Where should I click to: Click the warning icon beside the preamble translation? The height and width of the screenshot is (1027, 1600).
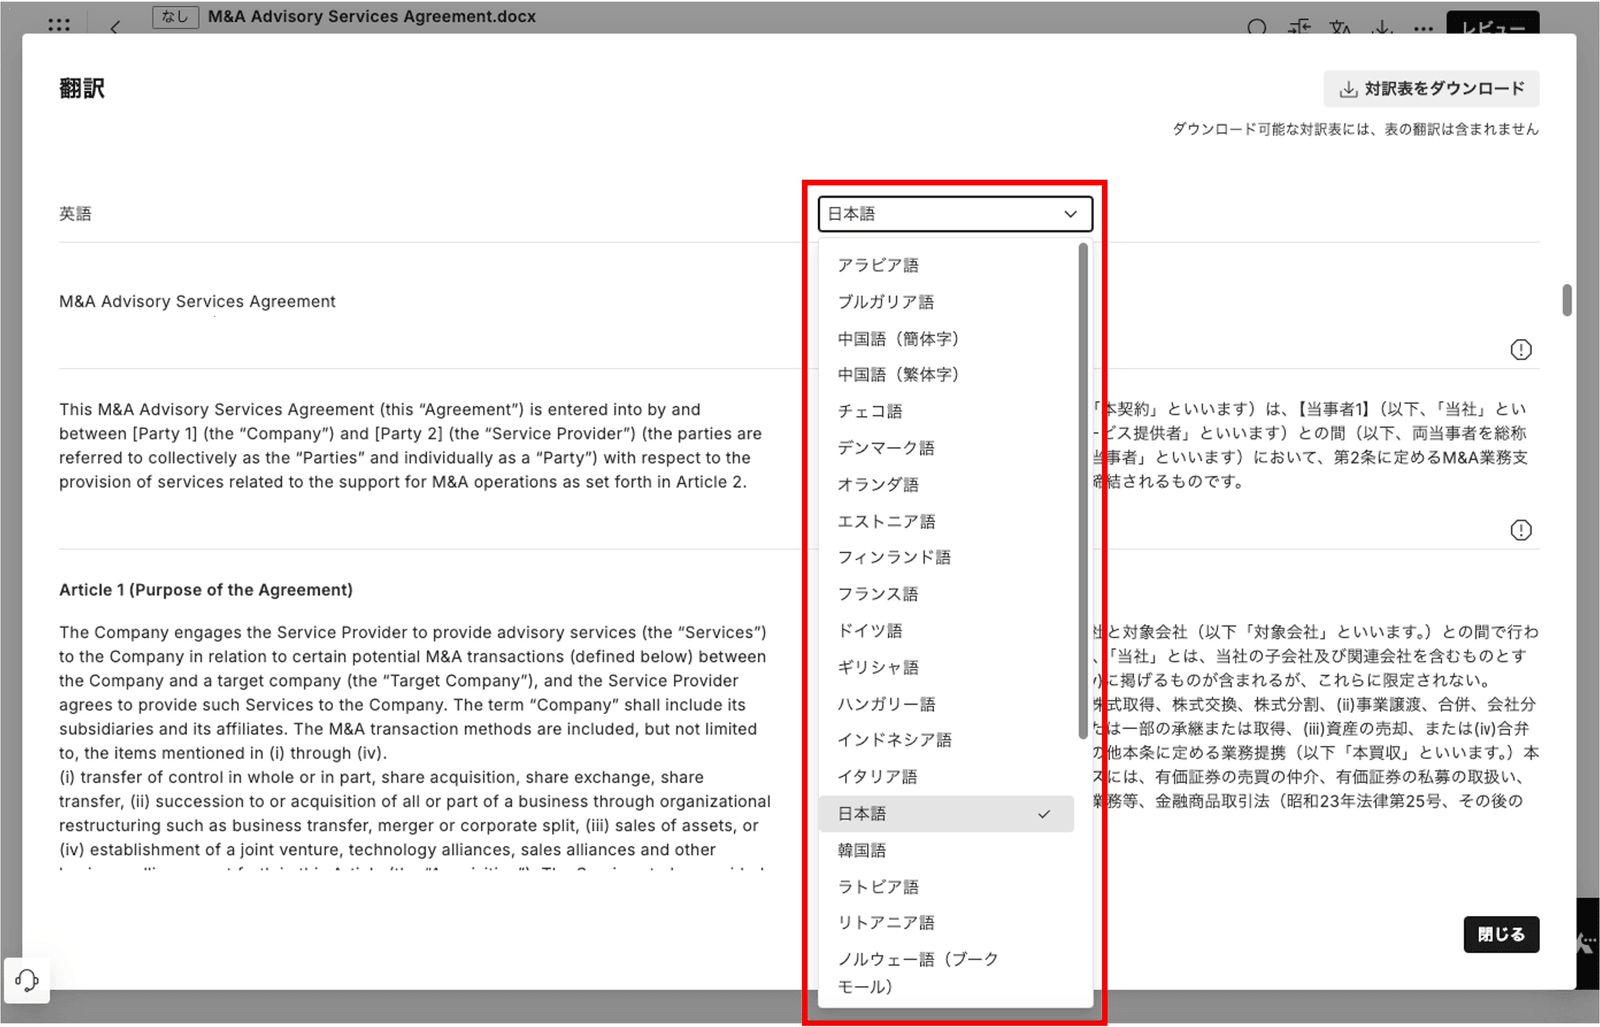point(1520,530)
